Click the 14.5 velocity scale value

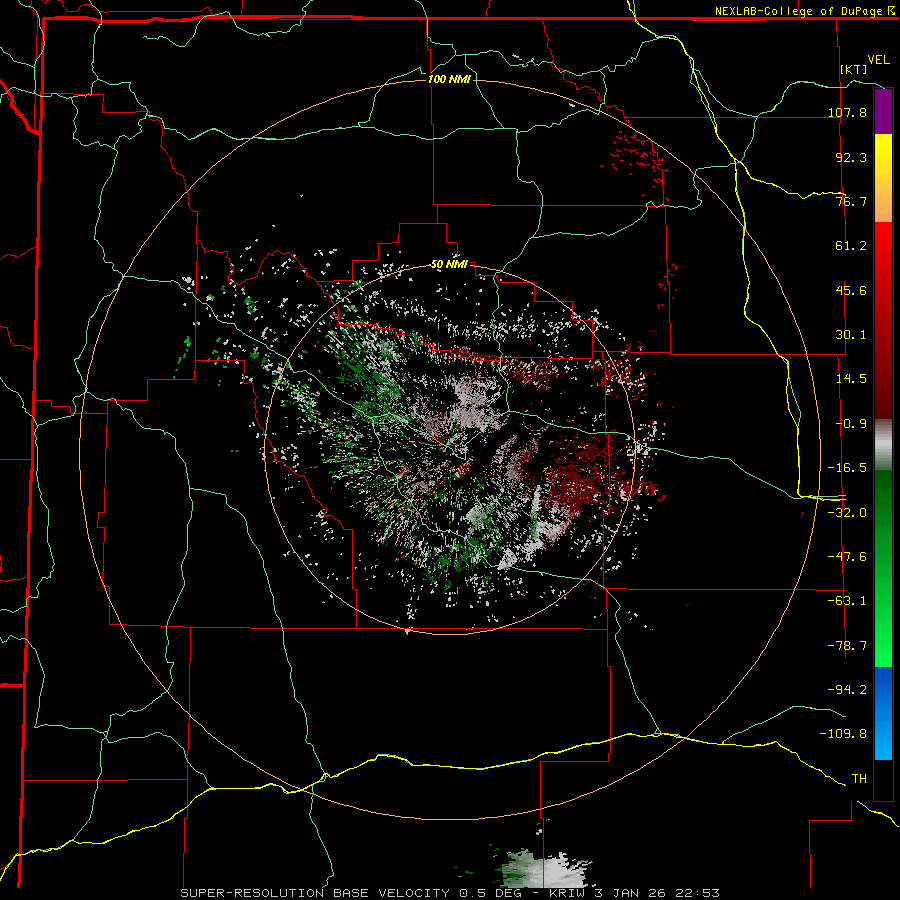point(851,379)
